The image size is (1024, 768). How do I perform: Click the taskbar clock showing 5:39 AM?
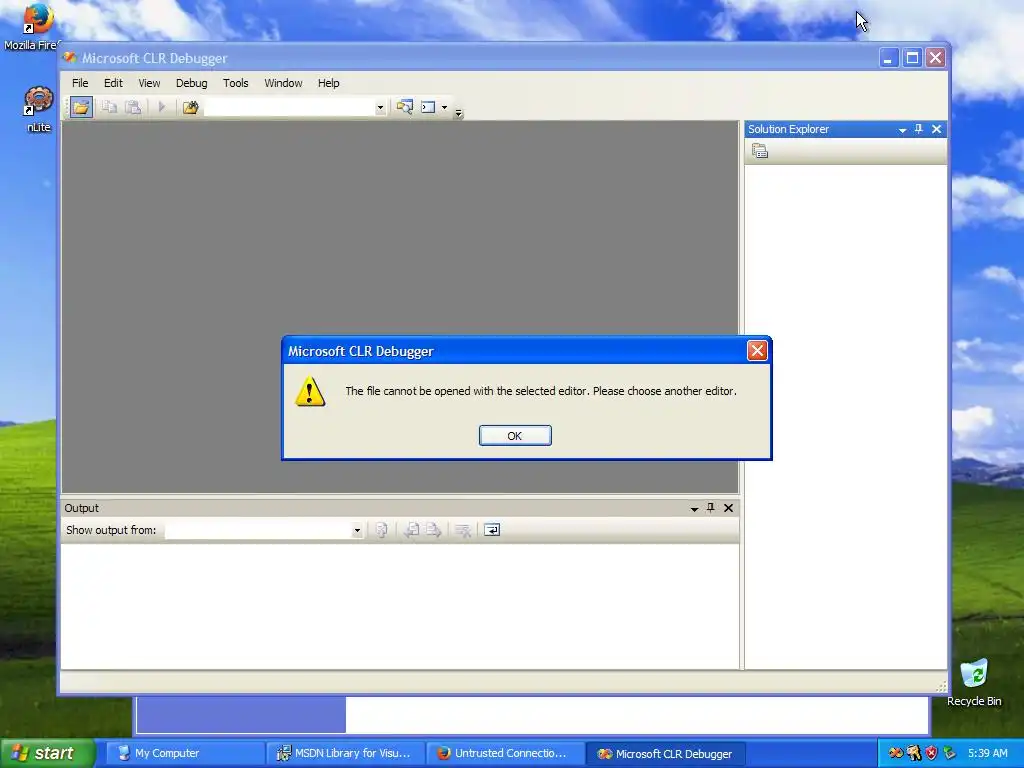tap(987, 753)
